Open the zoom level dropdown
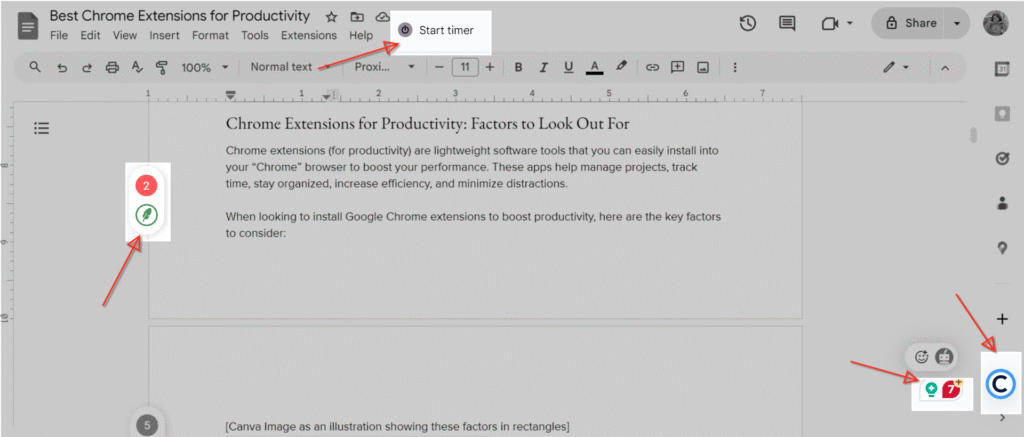Image resolution: width=1024 pixels, height=437 pixels. (x=204, y=67)
